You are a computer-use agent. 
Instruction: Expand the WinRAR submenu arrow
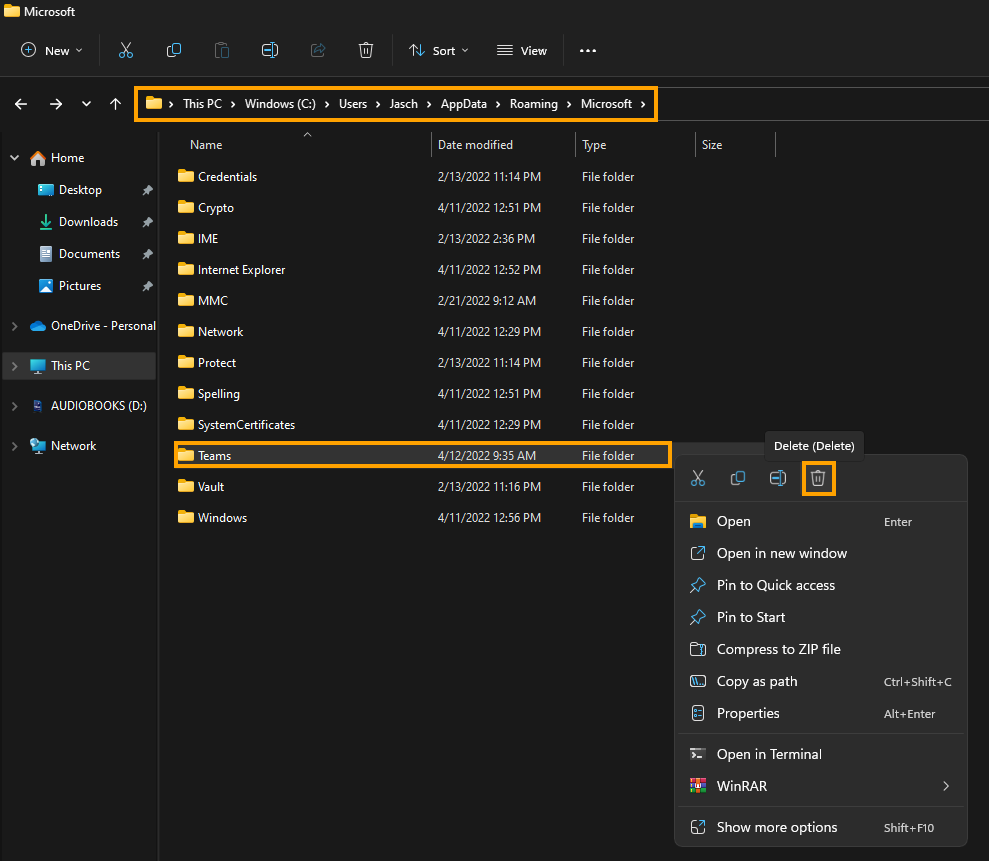point(946,786)
